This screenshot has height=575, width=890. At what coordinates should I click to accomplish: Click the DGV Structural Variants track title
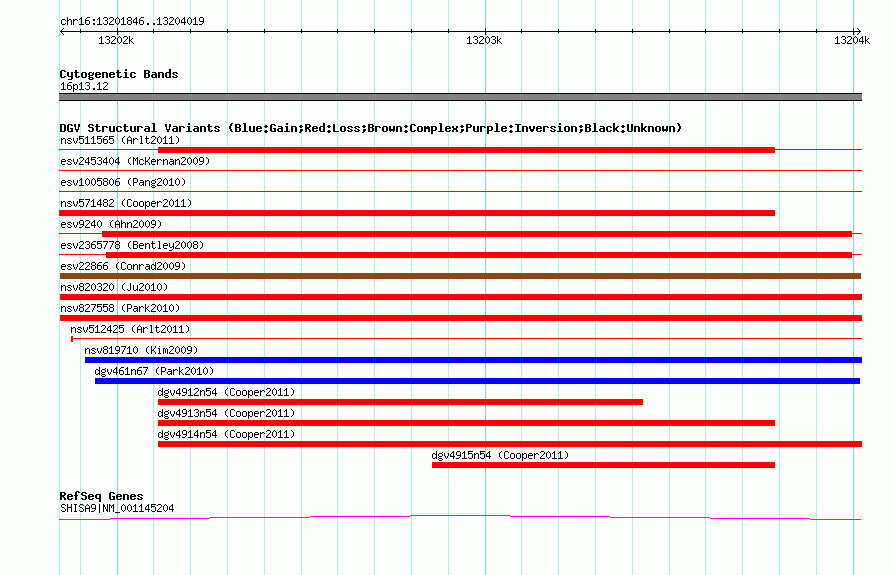pyautogui.click(x=371, y=128)
